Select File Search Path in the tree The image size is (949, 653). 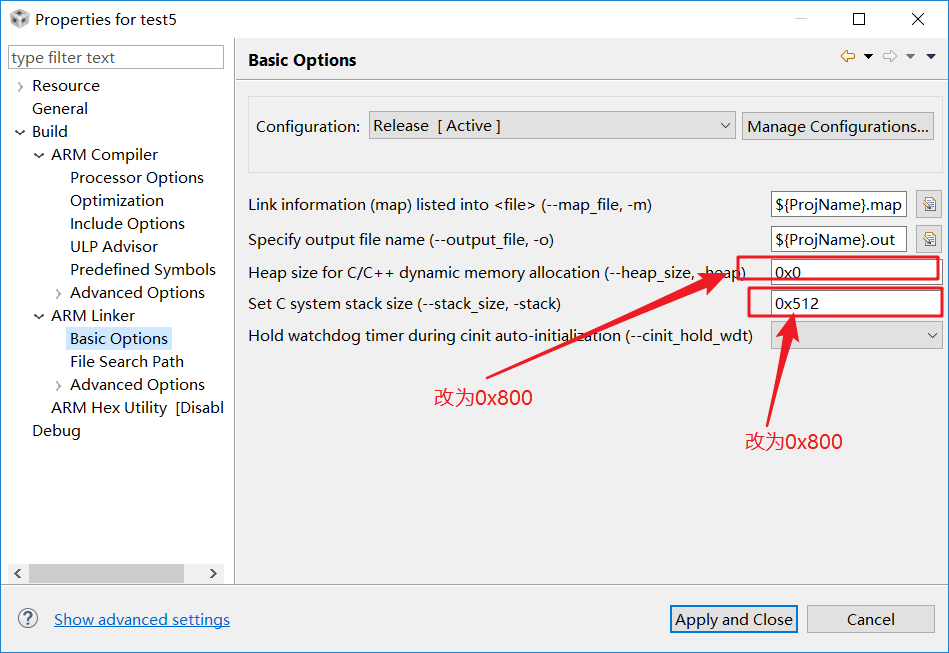click(126, 362)
